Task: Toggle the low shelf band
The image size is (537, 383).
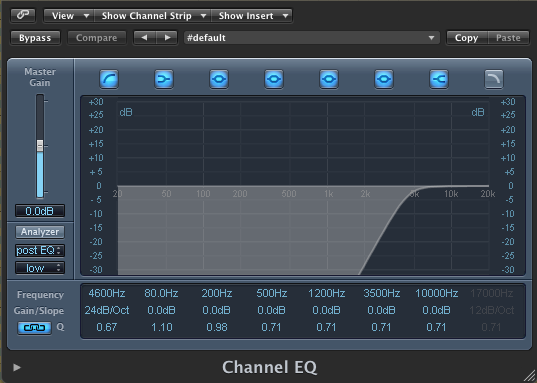Action: click(164, 79)
